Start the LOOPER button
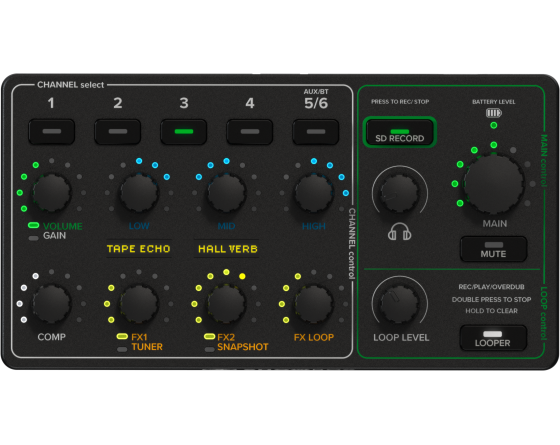This screenshot has height=445, width=560. coord(493,338)
